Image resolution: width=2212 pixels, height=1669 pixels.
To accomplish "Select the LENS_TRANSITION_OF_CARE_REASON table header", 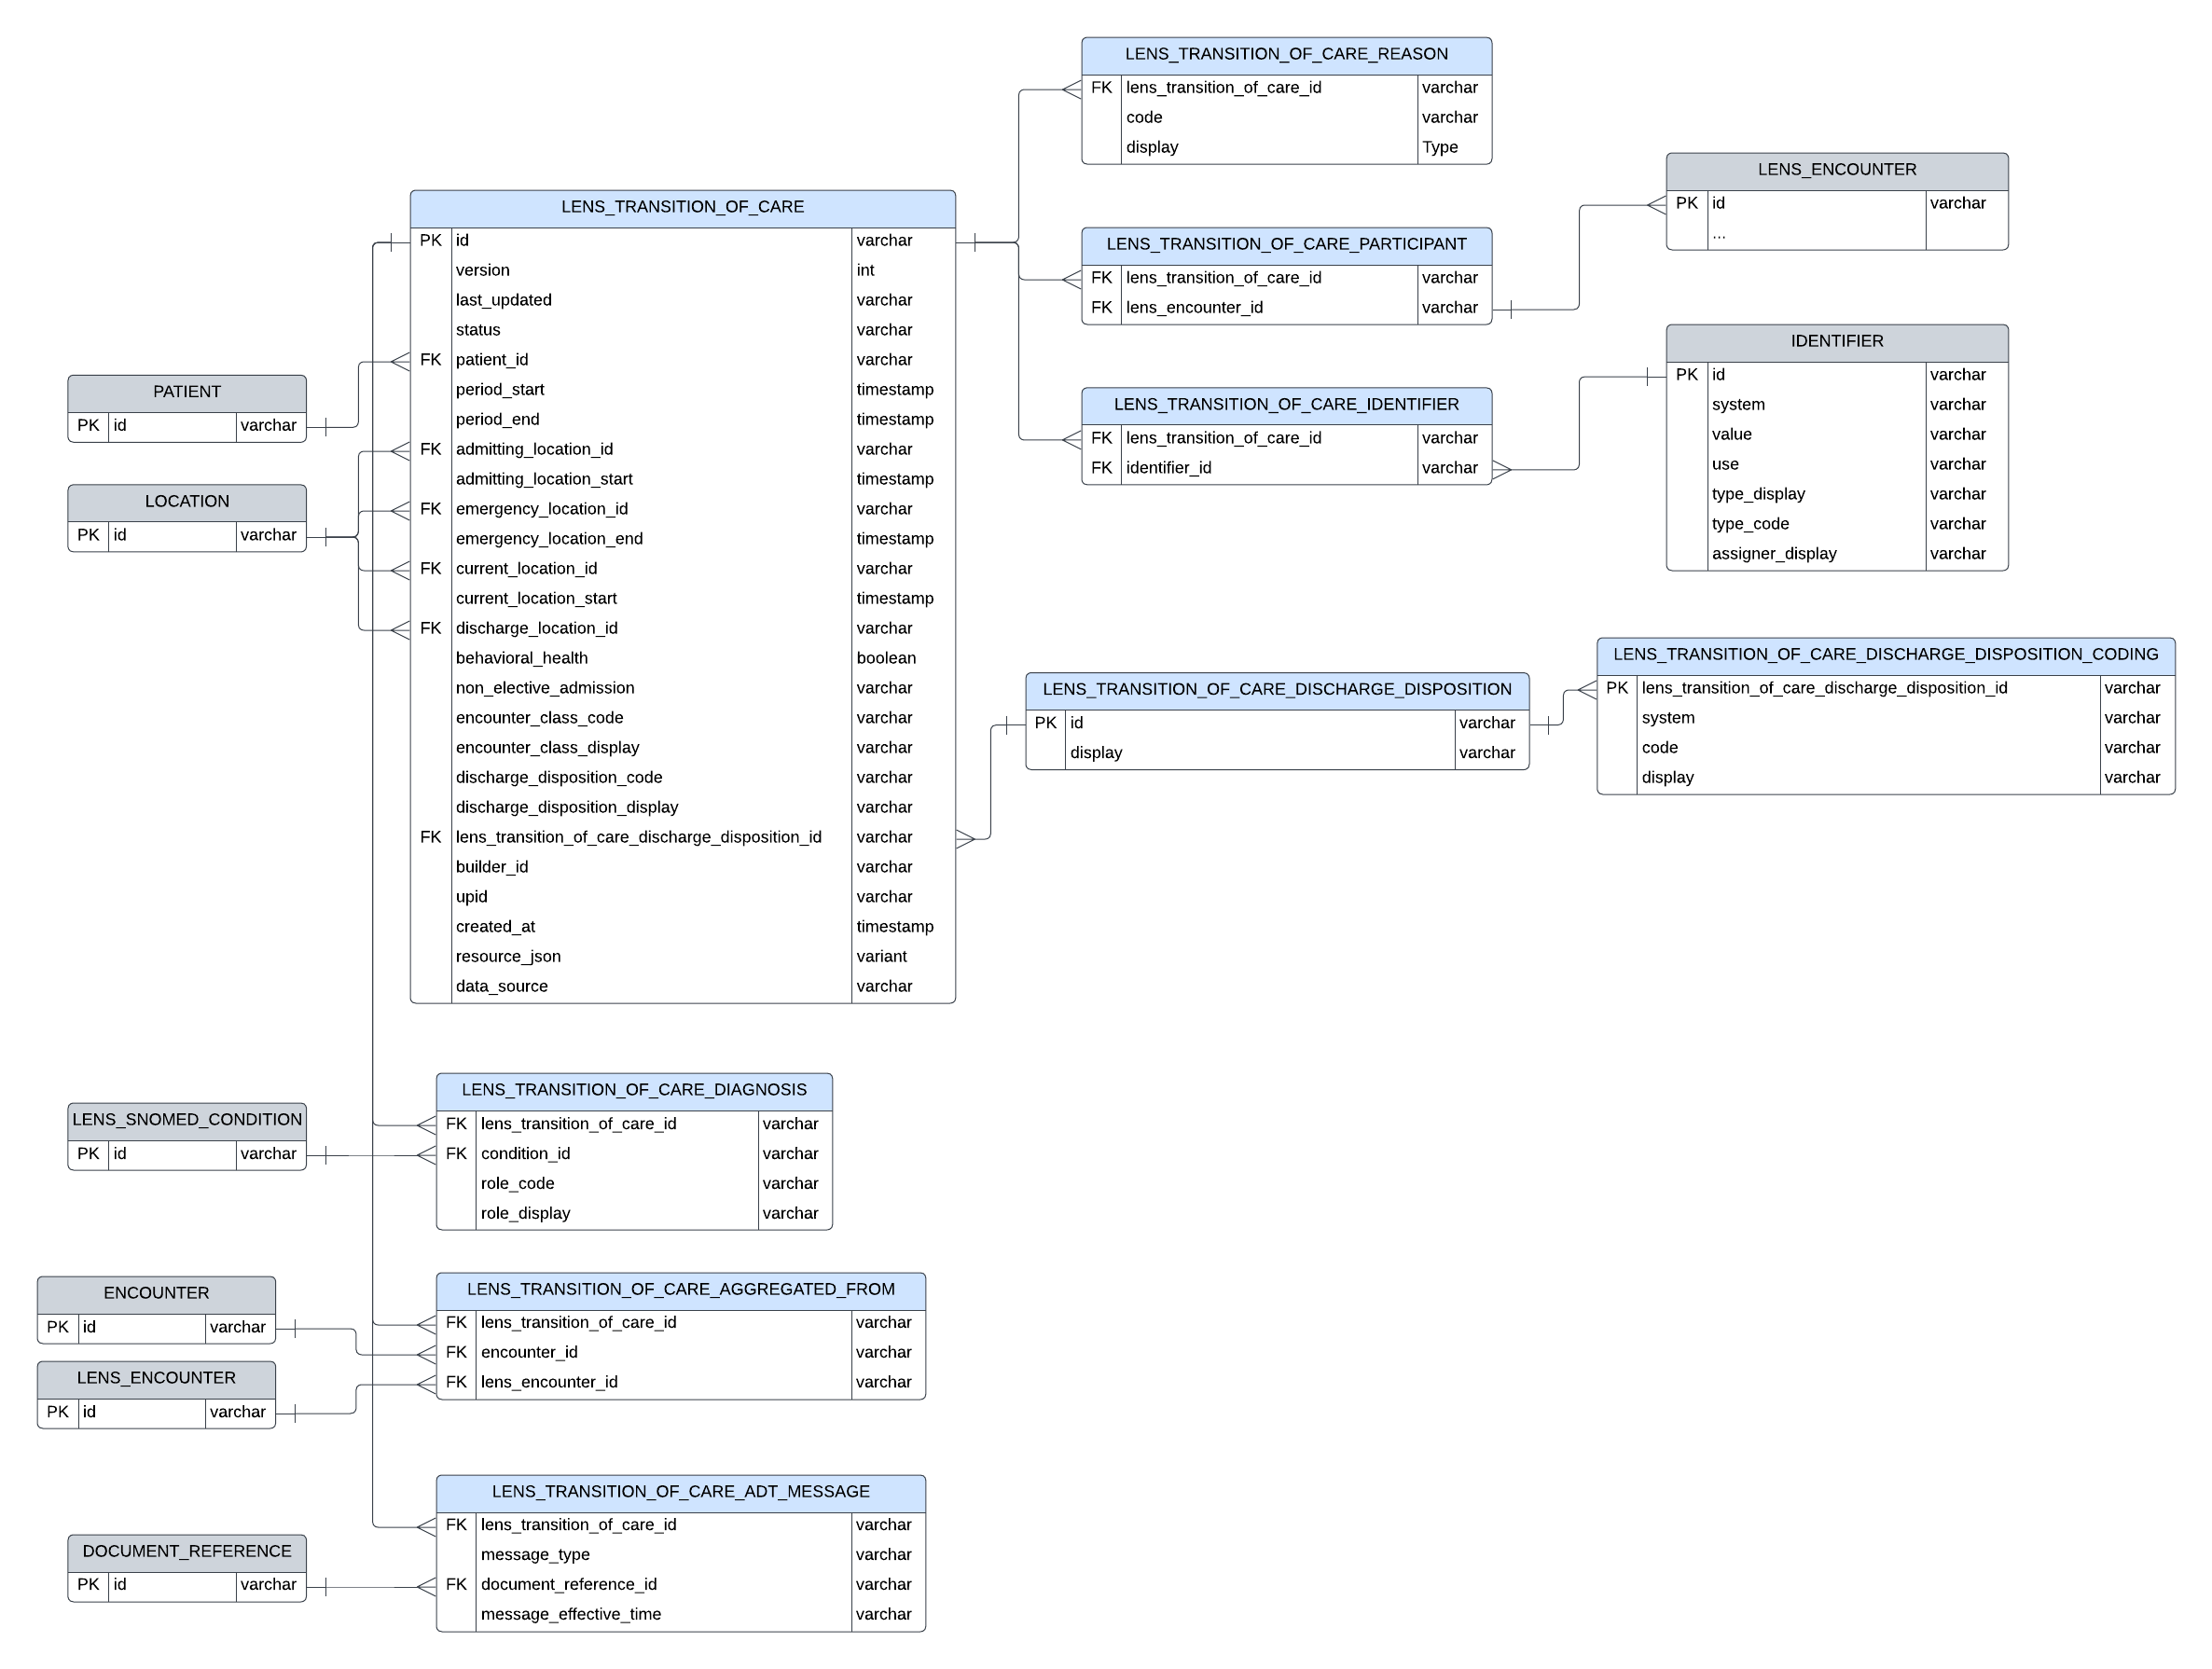I will pos(1286,55).
